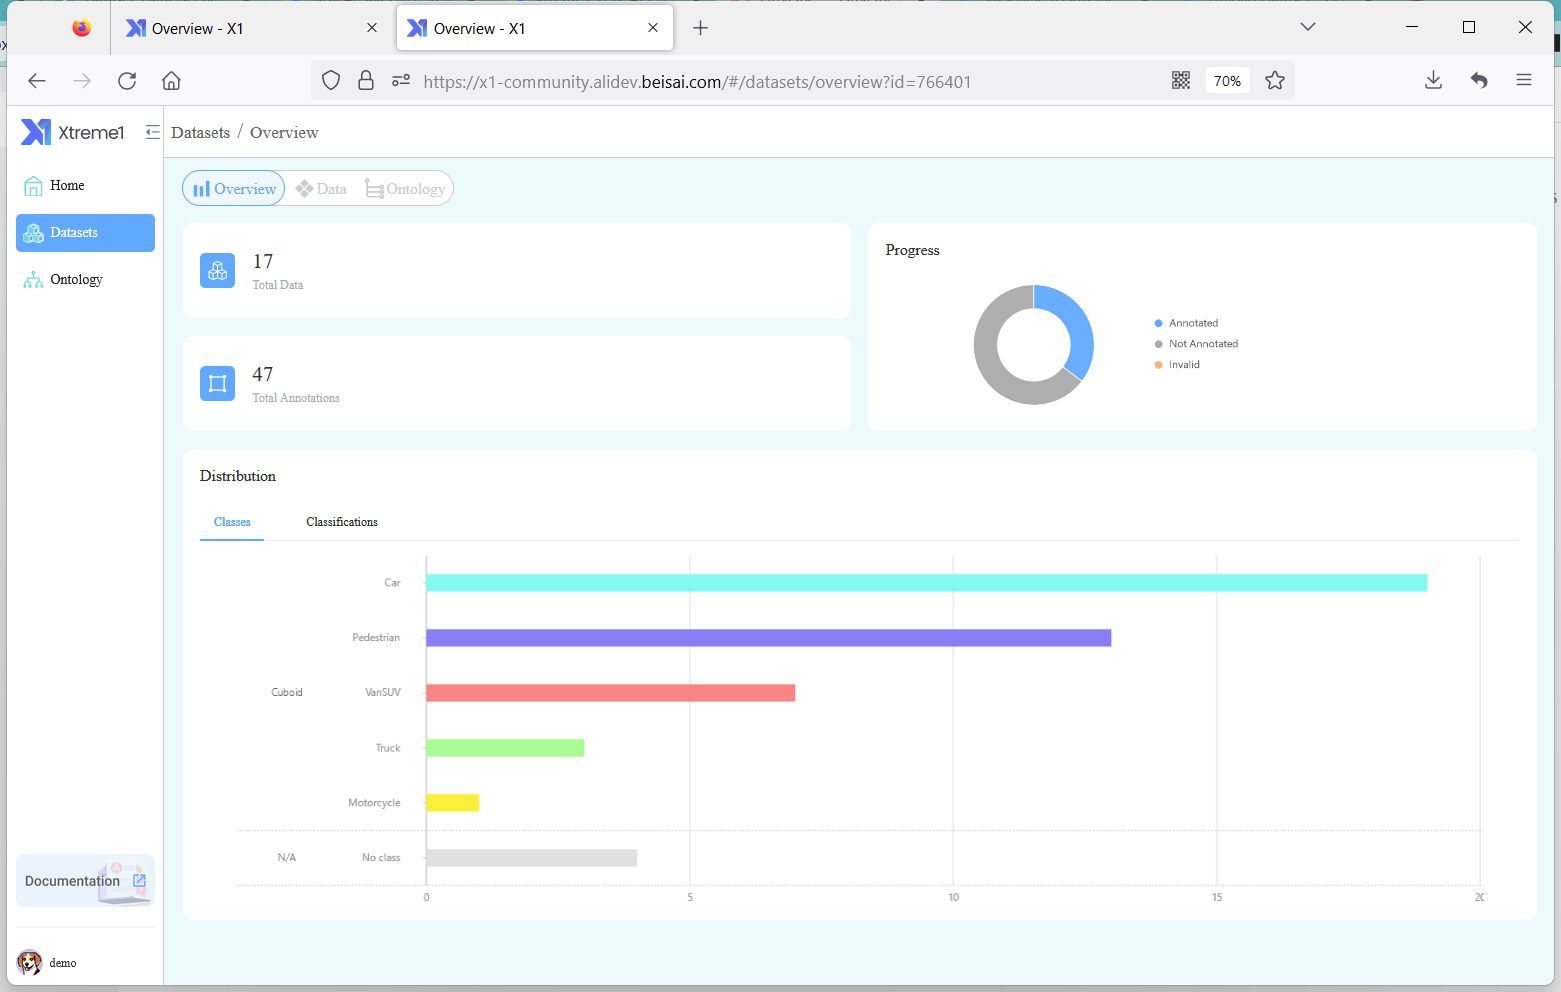The height and width of the screenshot is (992, 1561).
Task: Toggle the Annotated legend item
Action: click(x=1192, y=323)
